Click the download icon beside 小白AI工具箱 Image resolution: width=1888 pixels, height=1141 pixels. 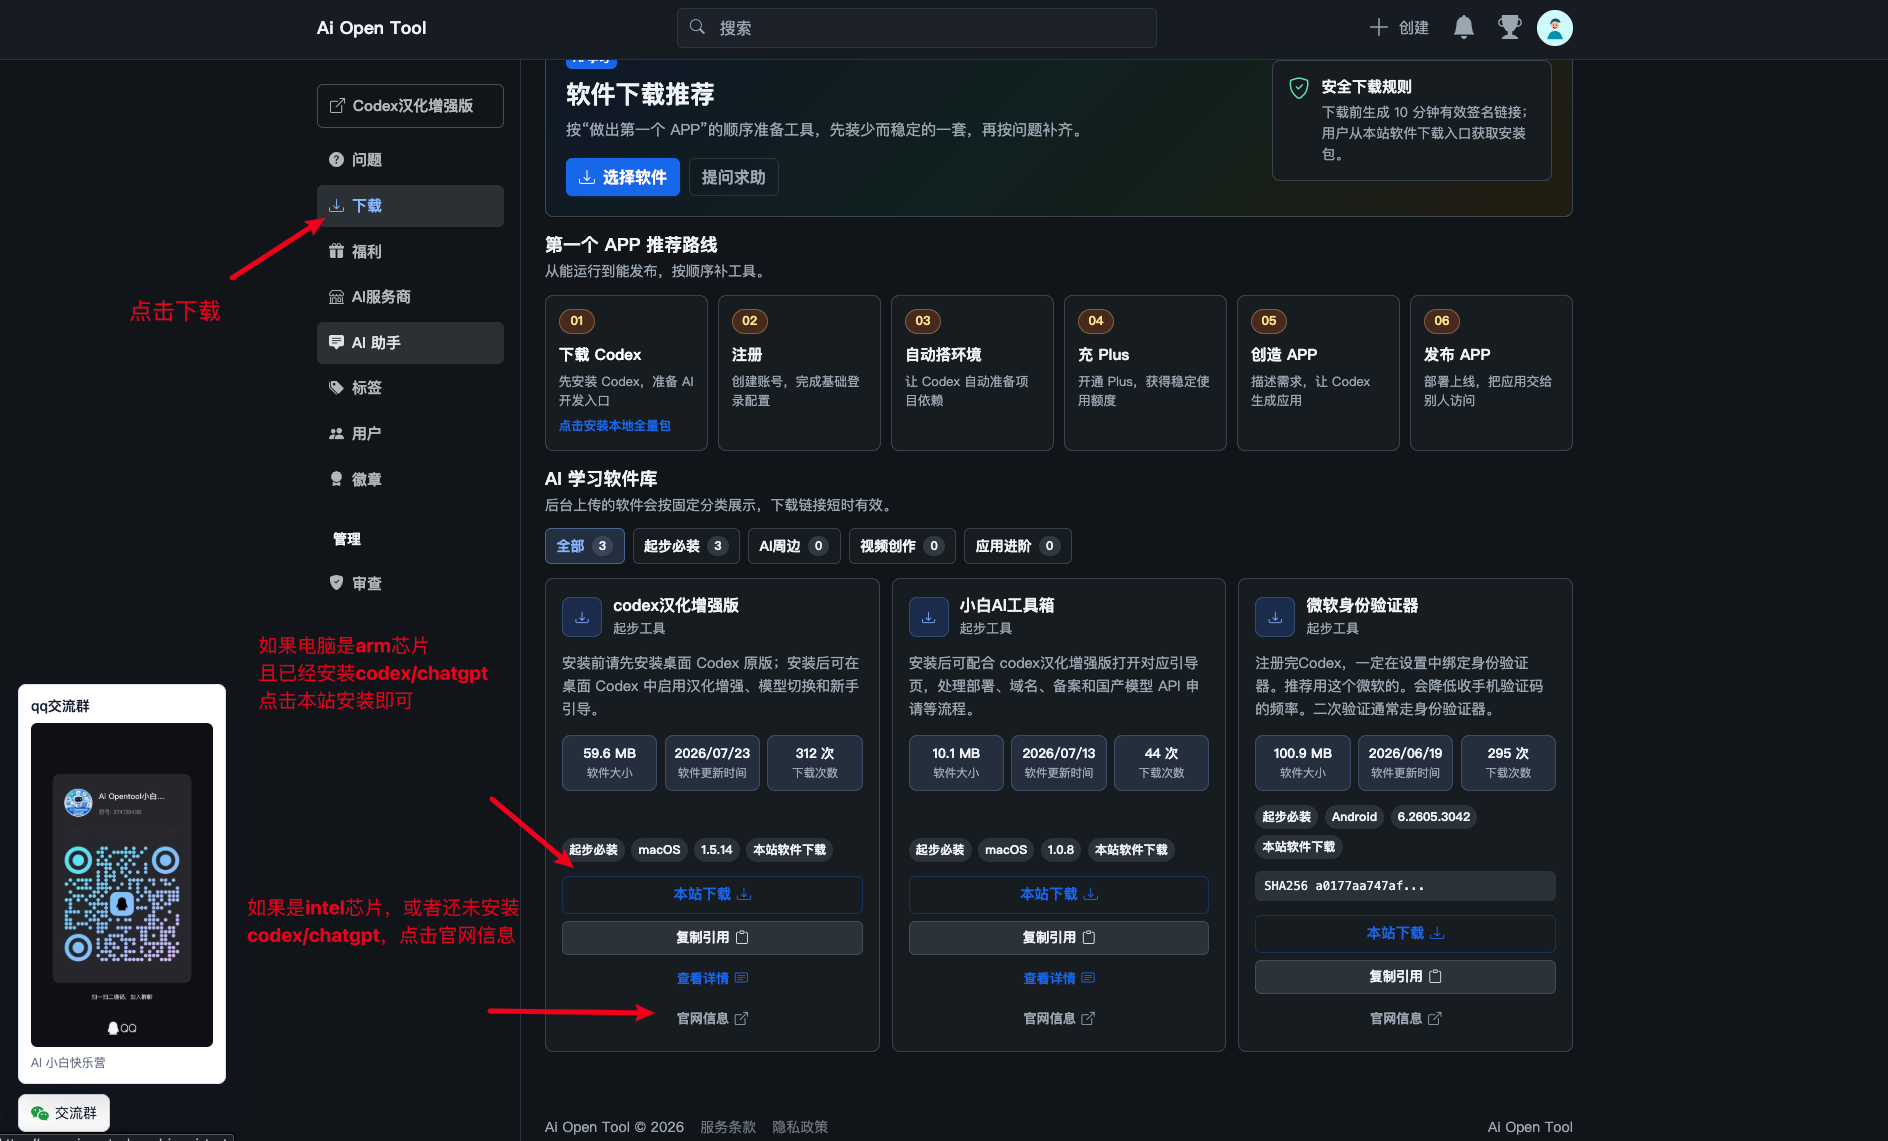pyautogui.click(x=928, y=617)
